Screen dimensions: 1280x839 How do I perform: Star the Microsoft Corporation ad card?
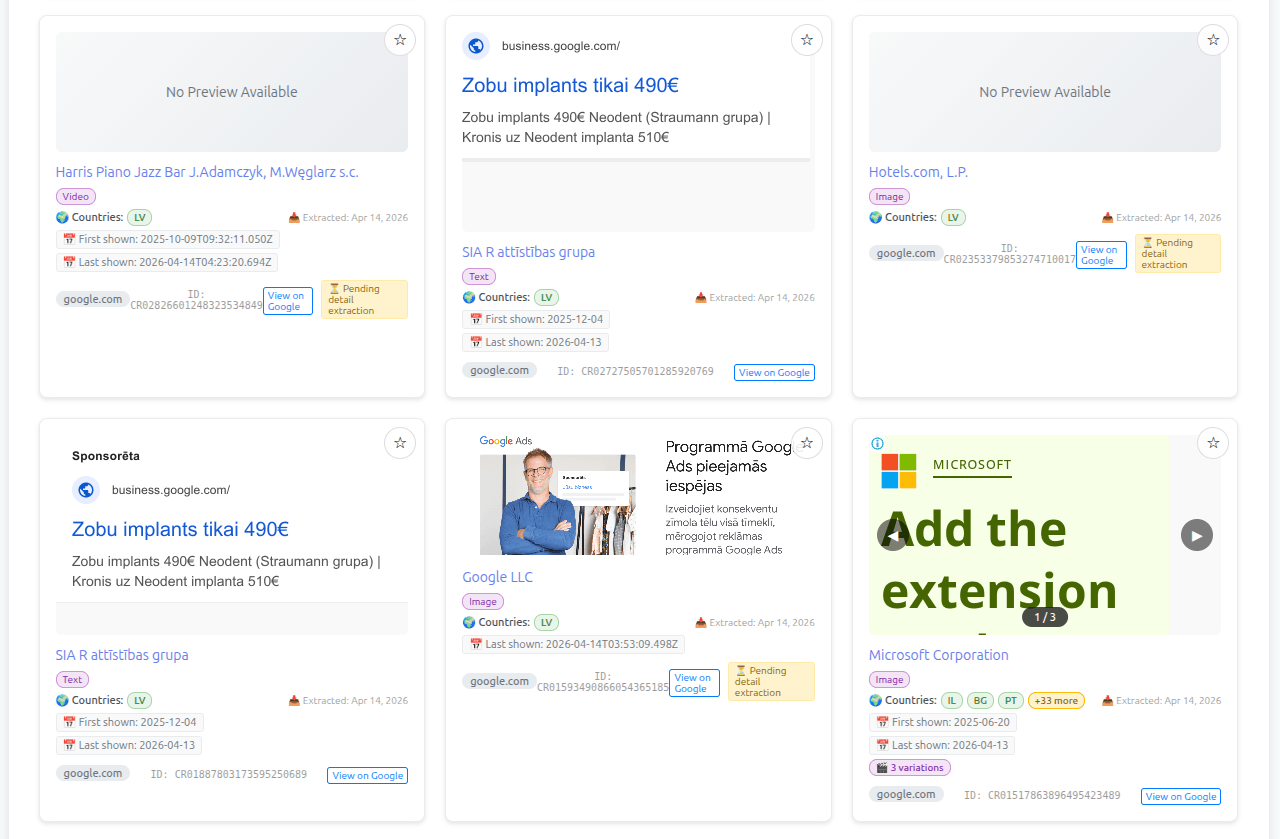click(1212, 442)
